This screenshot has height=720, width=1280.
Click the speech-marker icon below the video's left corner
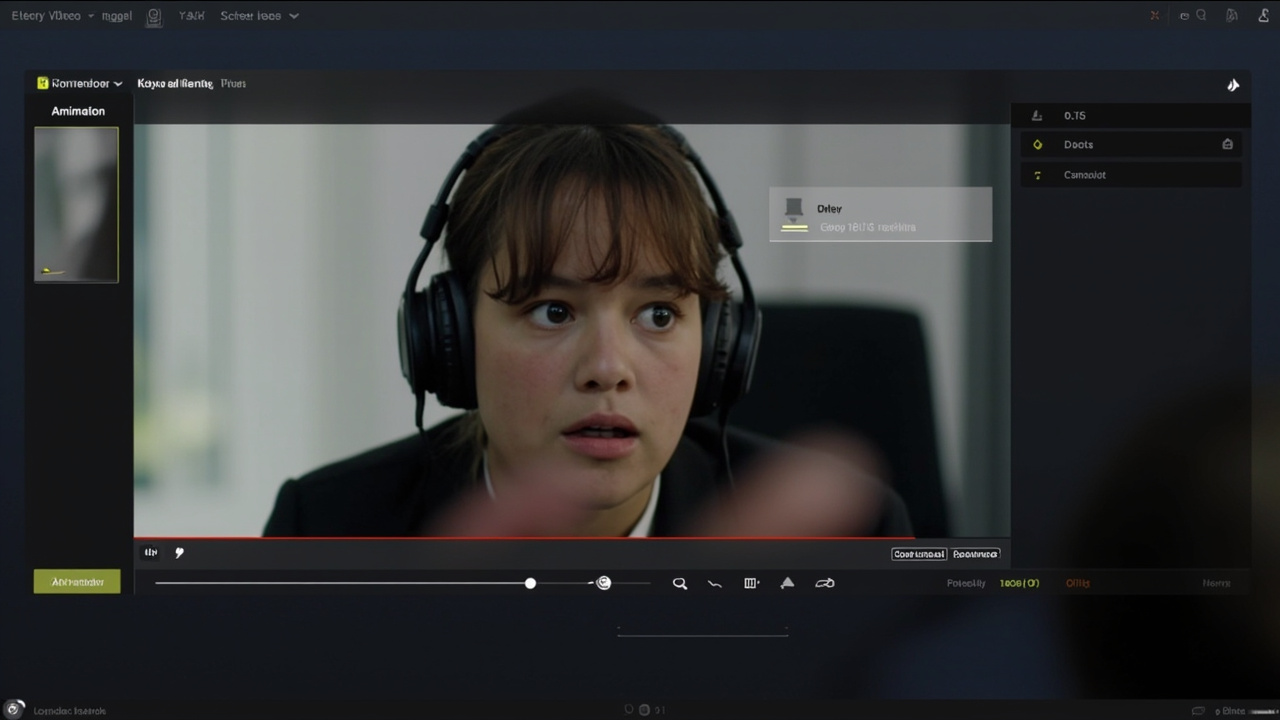click(x=180, y=552)
